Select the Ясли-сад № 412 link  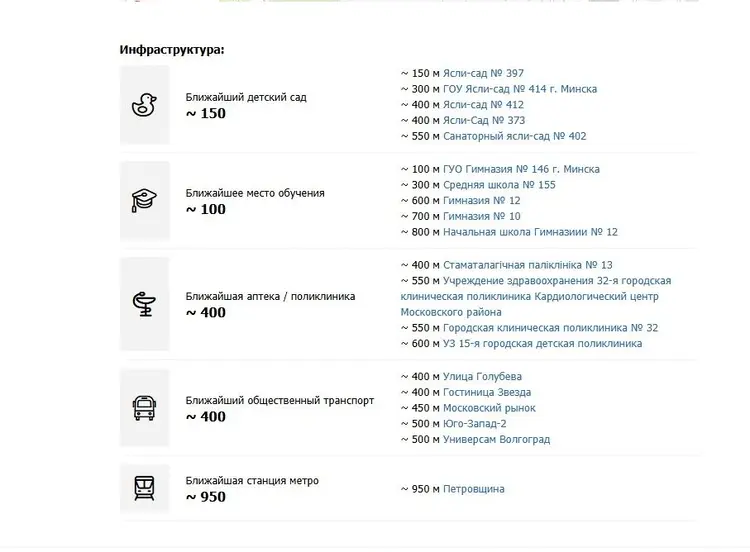pos(483,105)
